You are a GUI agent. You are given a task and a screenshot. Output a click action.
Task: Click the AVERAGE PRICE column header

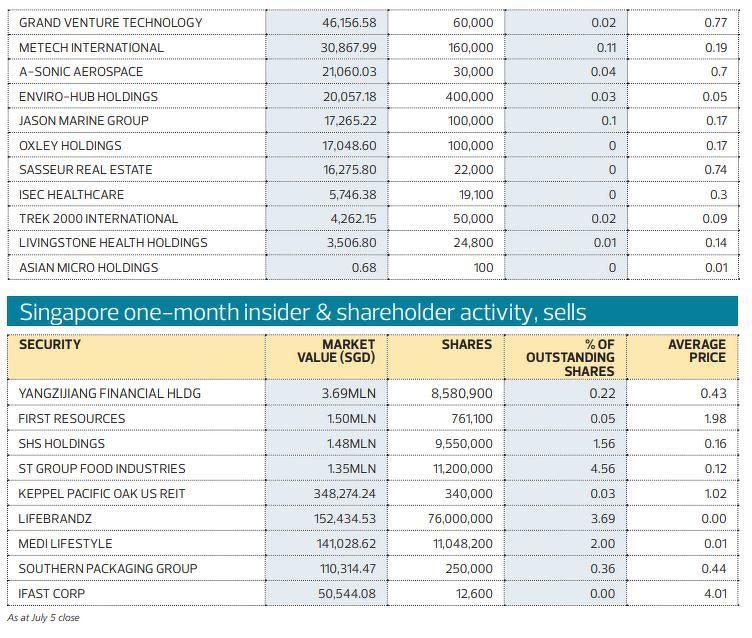tap(697, 351)
